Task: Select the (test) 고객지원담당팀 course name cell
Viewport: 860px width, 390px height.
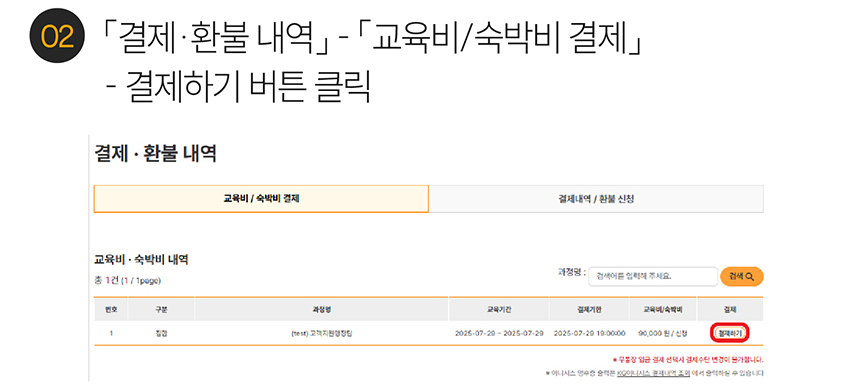Action: click(x=321, y=334)
